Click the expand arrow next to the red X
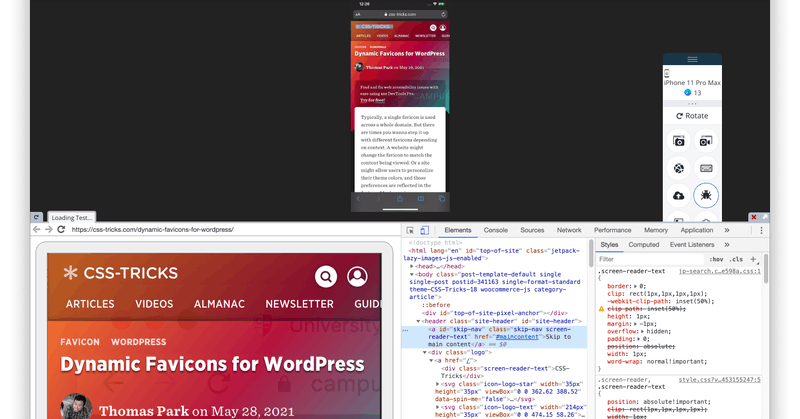Screen dimensions: 800x419 pos(764,217)
